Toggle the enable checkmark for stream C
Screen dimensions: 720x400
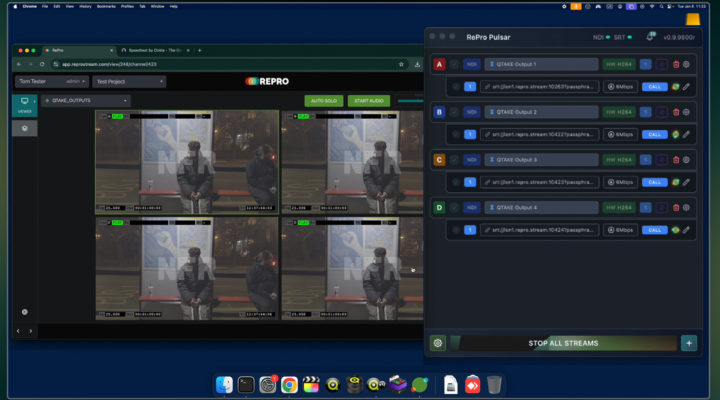(454, 160)
